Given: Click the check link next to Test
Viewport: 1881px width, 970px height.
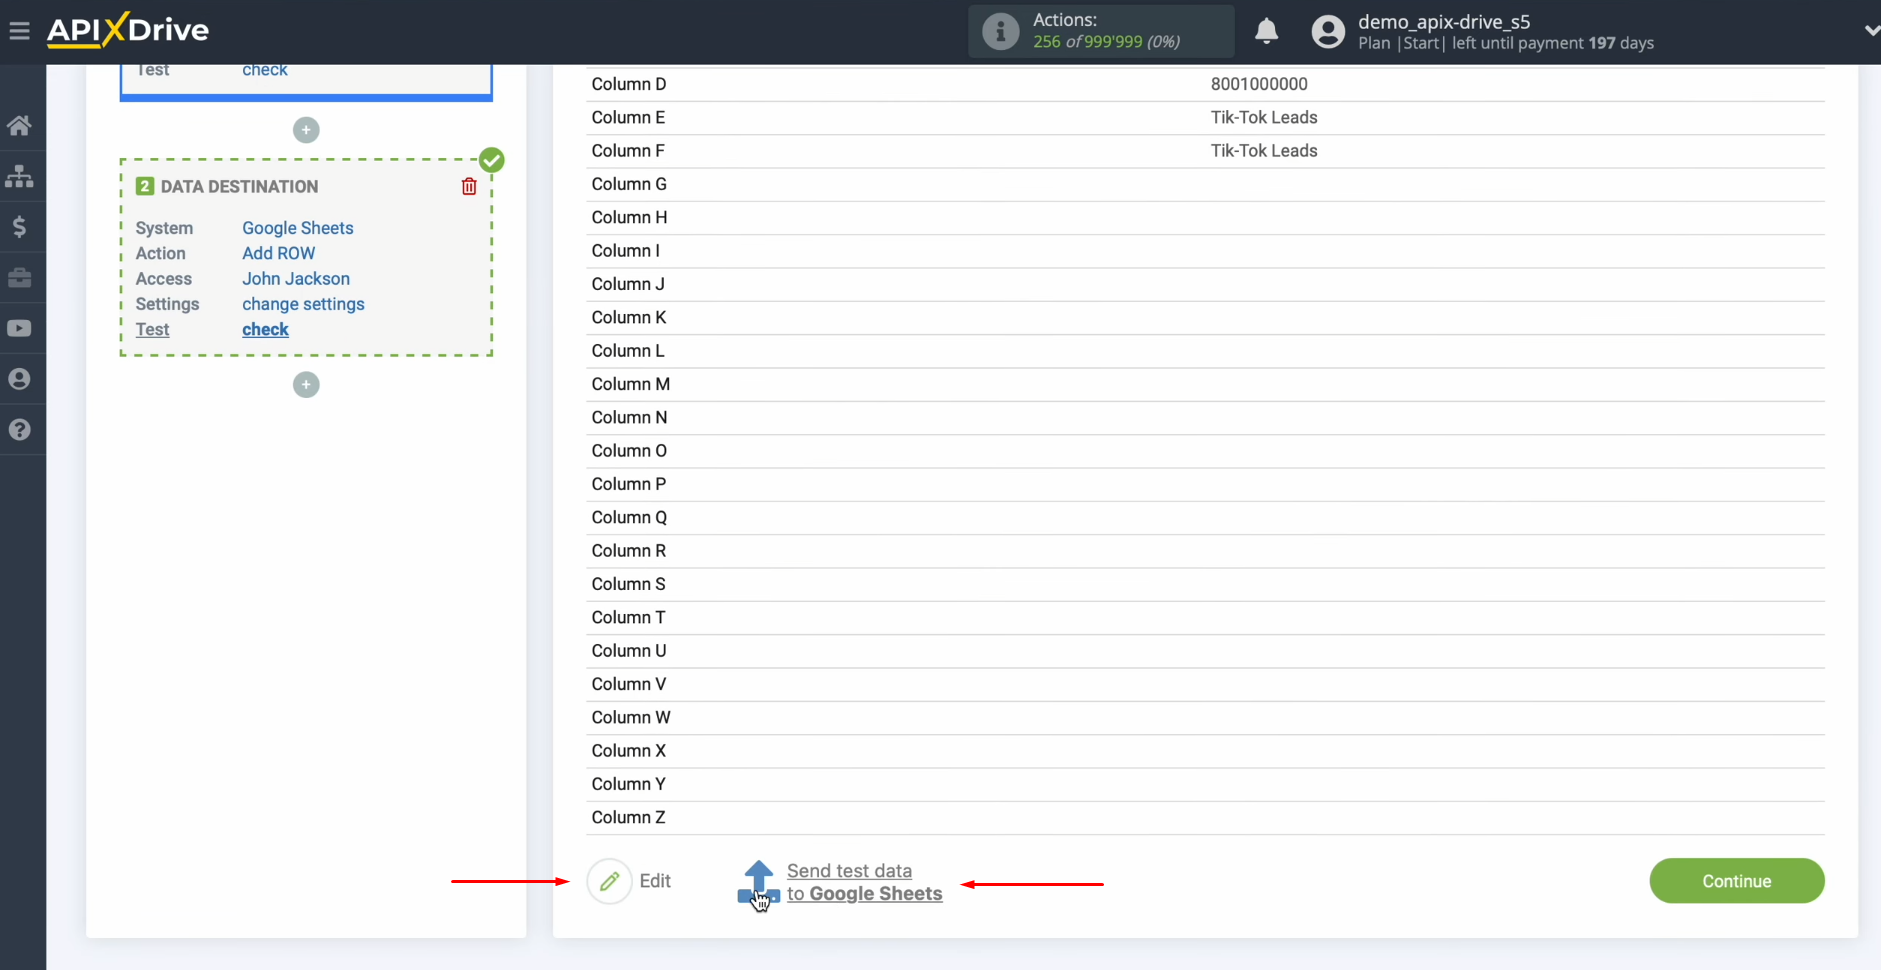Looking at the screenshot, I should [264, 329].
